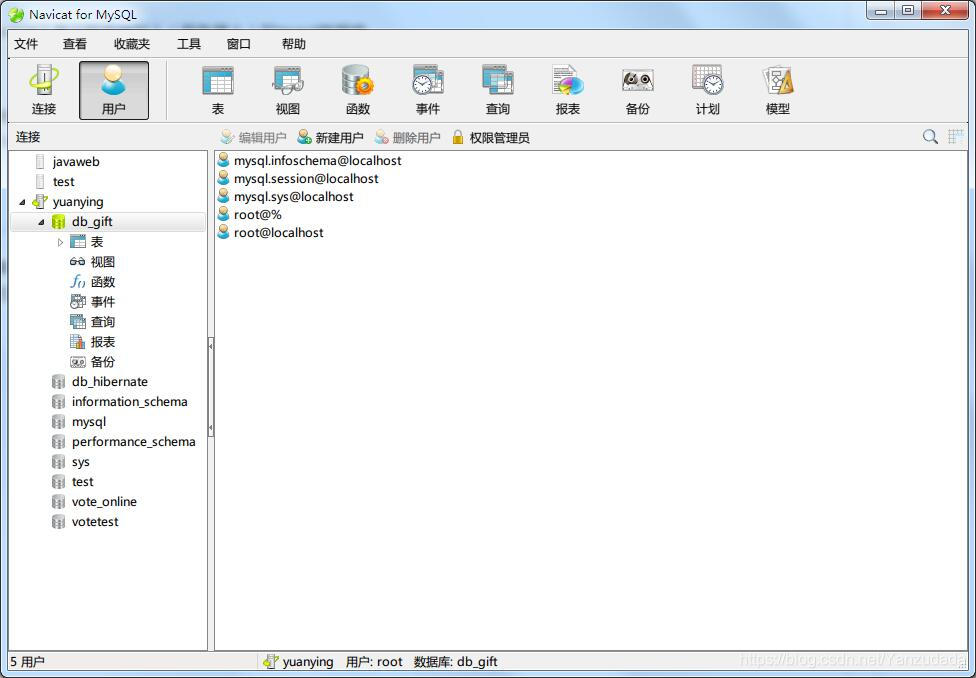
Task: Click the 连接 panel header label
Action: pyautogui.click(x=28, y=137)
